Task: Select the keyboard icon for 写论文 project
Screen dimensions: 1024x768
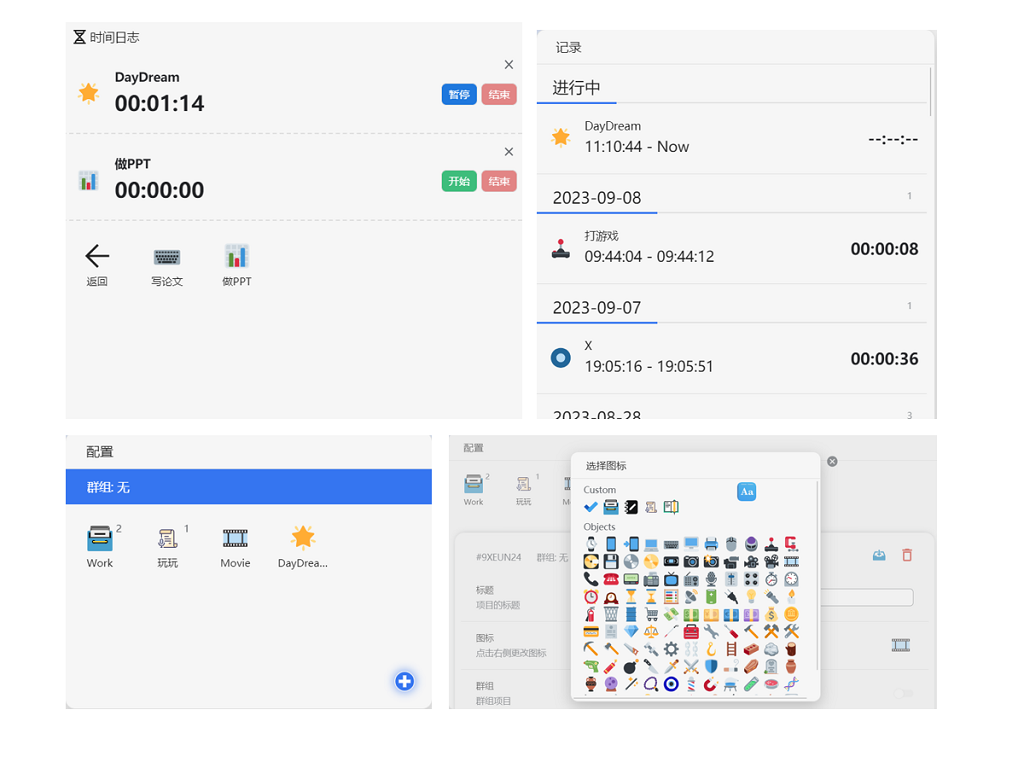Action: coord(167,258)
